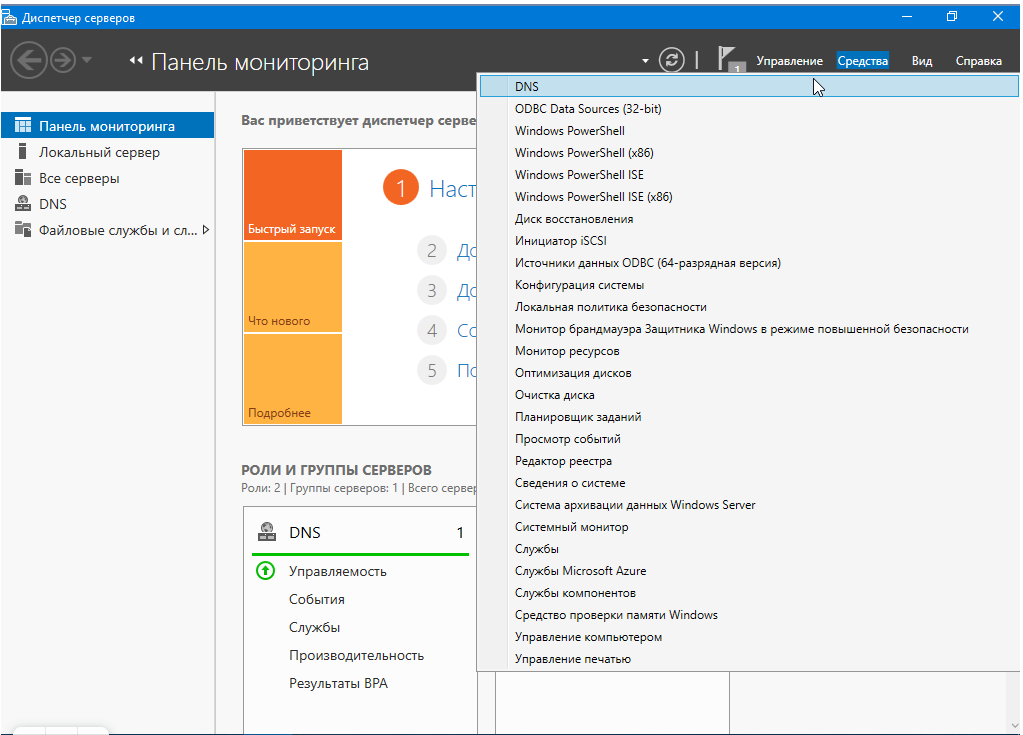Choose Службы Microsoft Azure menu entry

pyautogui.click(x=749, y=571)
